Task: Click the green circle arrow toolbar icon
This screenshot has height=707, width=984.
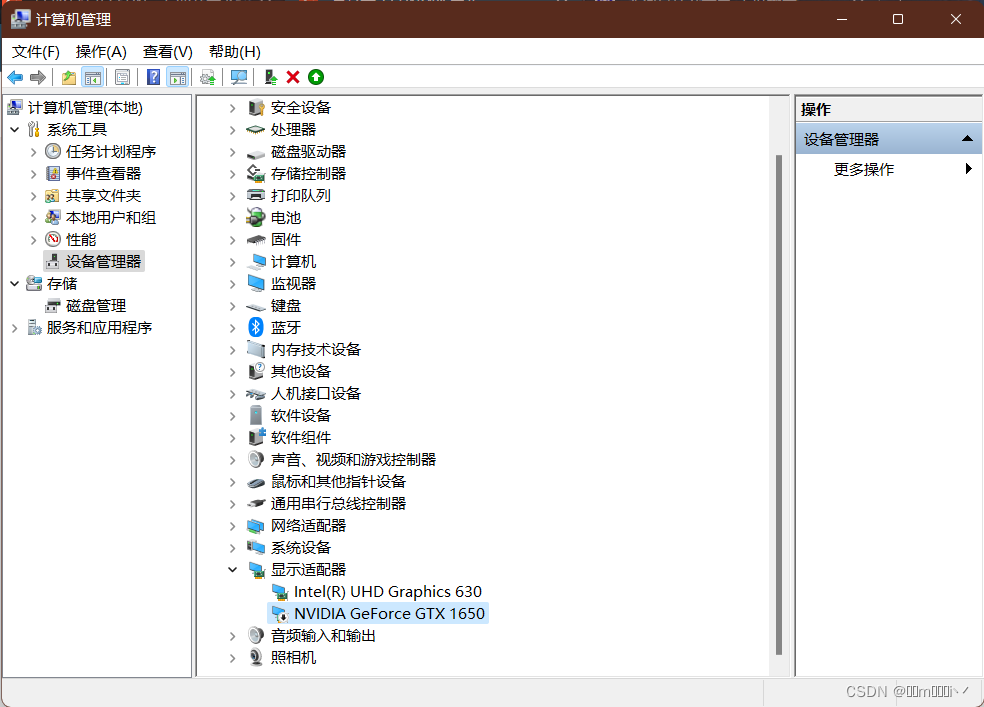Action: [316, 77]
